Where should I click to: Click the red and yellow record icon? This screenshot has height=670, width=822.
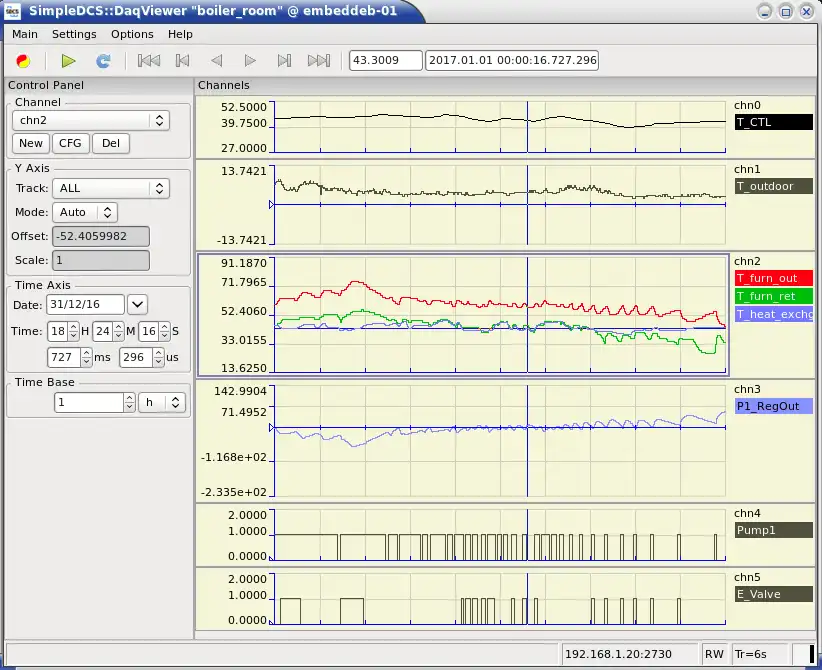point(24,61)
